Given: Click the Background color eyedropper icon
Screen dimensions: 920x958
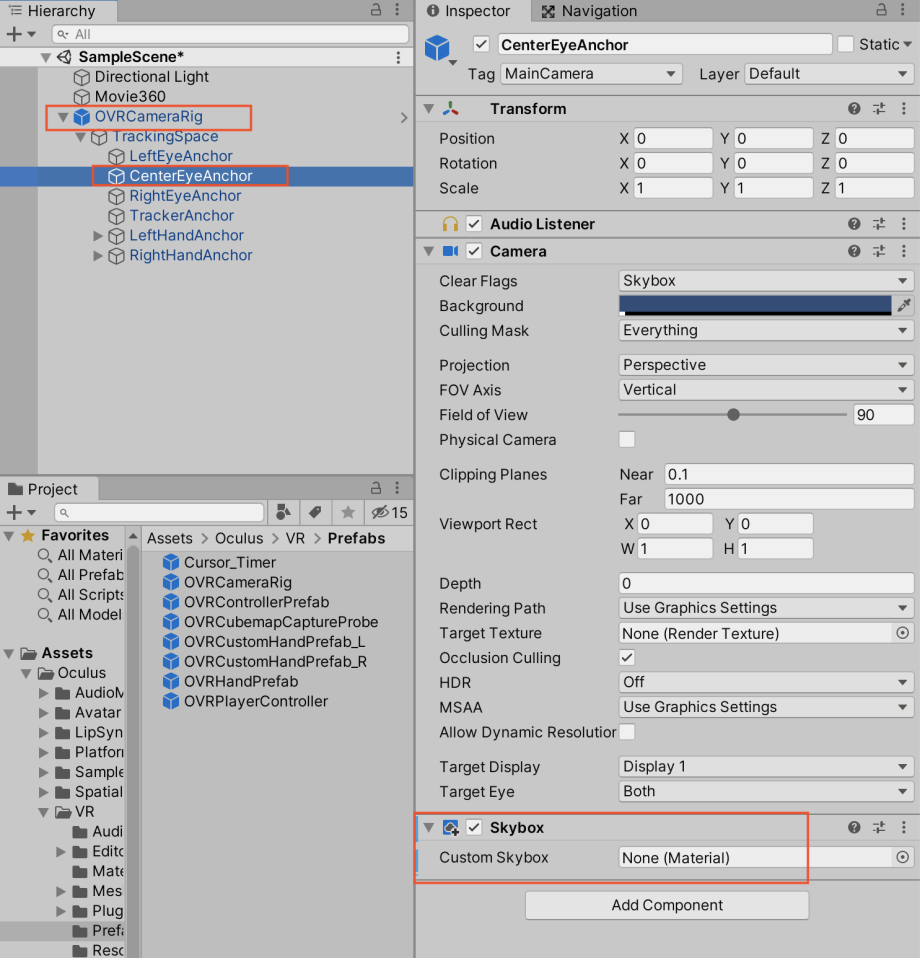Looking at the screenshot, I should coord(904,306).
